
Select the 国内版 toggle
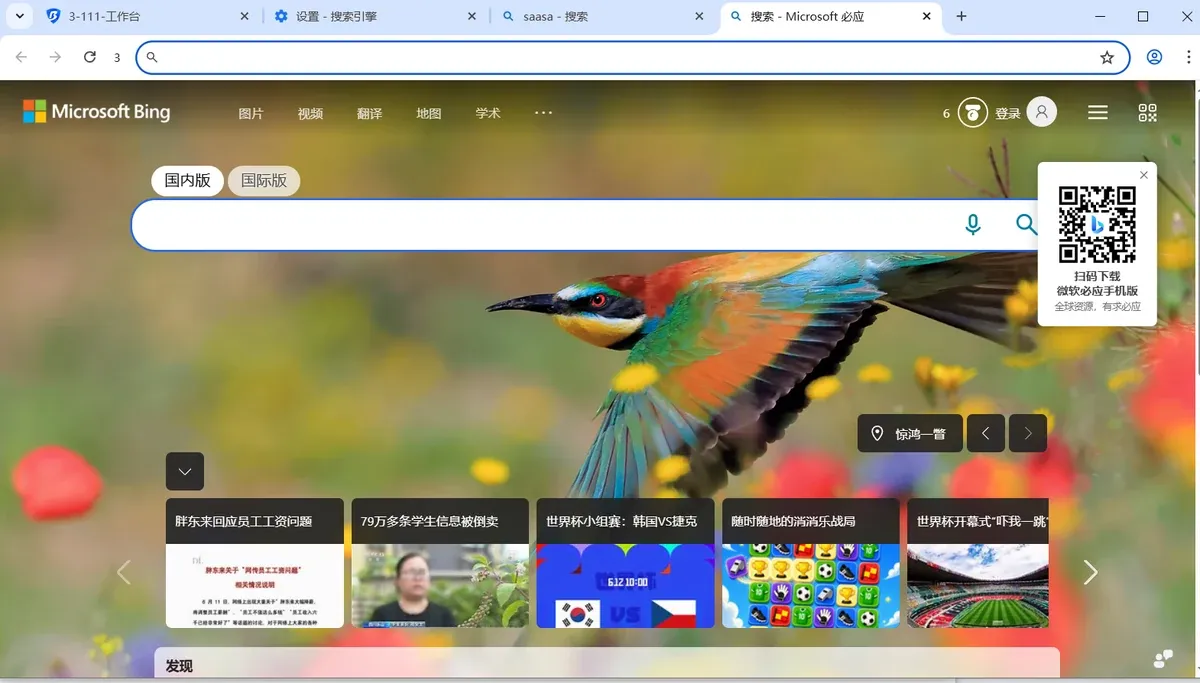(x=188, y=181)
